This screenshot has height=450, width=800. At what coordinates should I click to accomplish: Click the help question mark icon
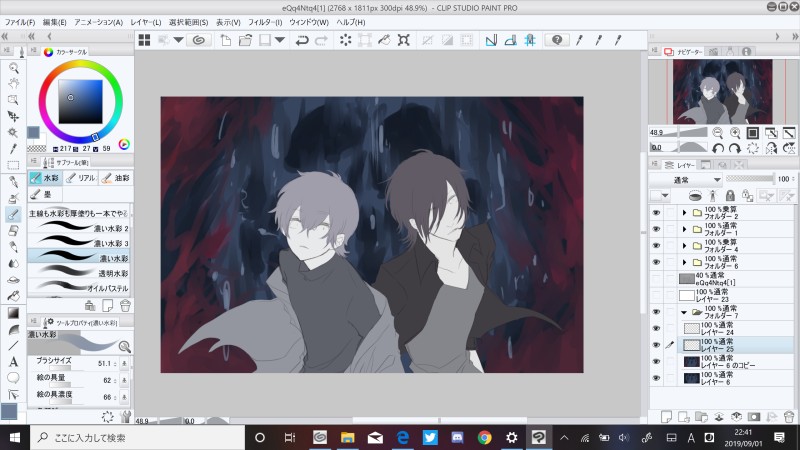pos(557,40)
